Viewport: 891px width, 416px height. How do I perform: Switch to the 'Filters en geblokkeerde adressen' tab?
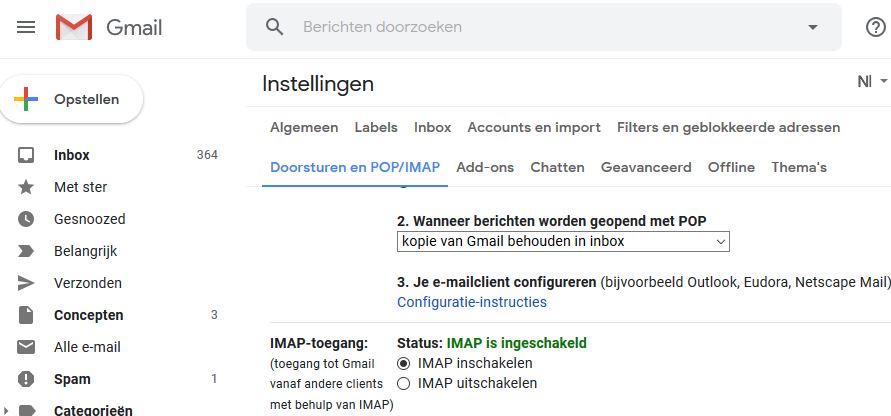pyautogui.click(x=728, y=128)
